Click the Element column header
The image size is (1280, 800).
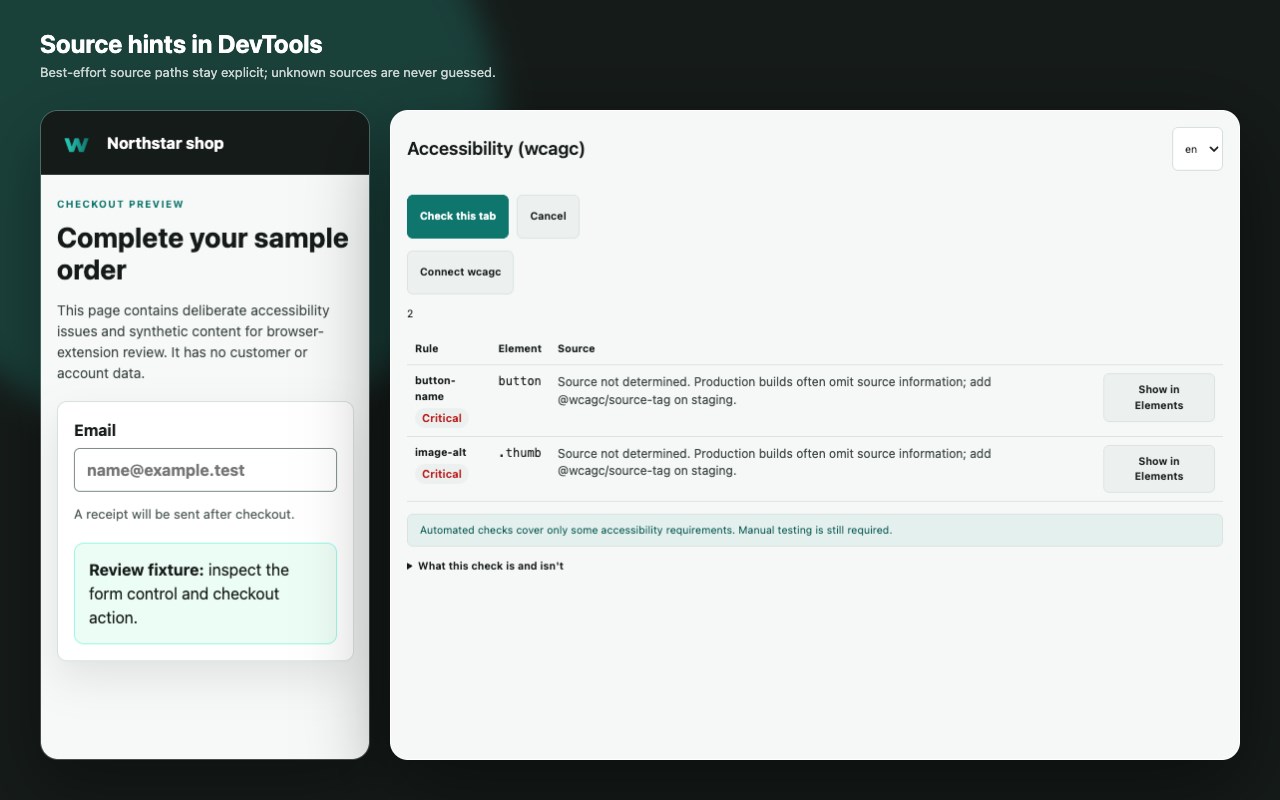point(520,349)
